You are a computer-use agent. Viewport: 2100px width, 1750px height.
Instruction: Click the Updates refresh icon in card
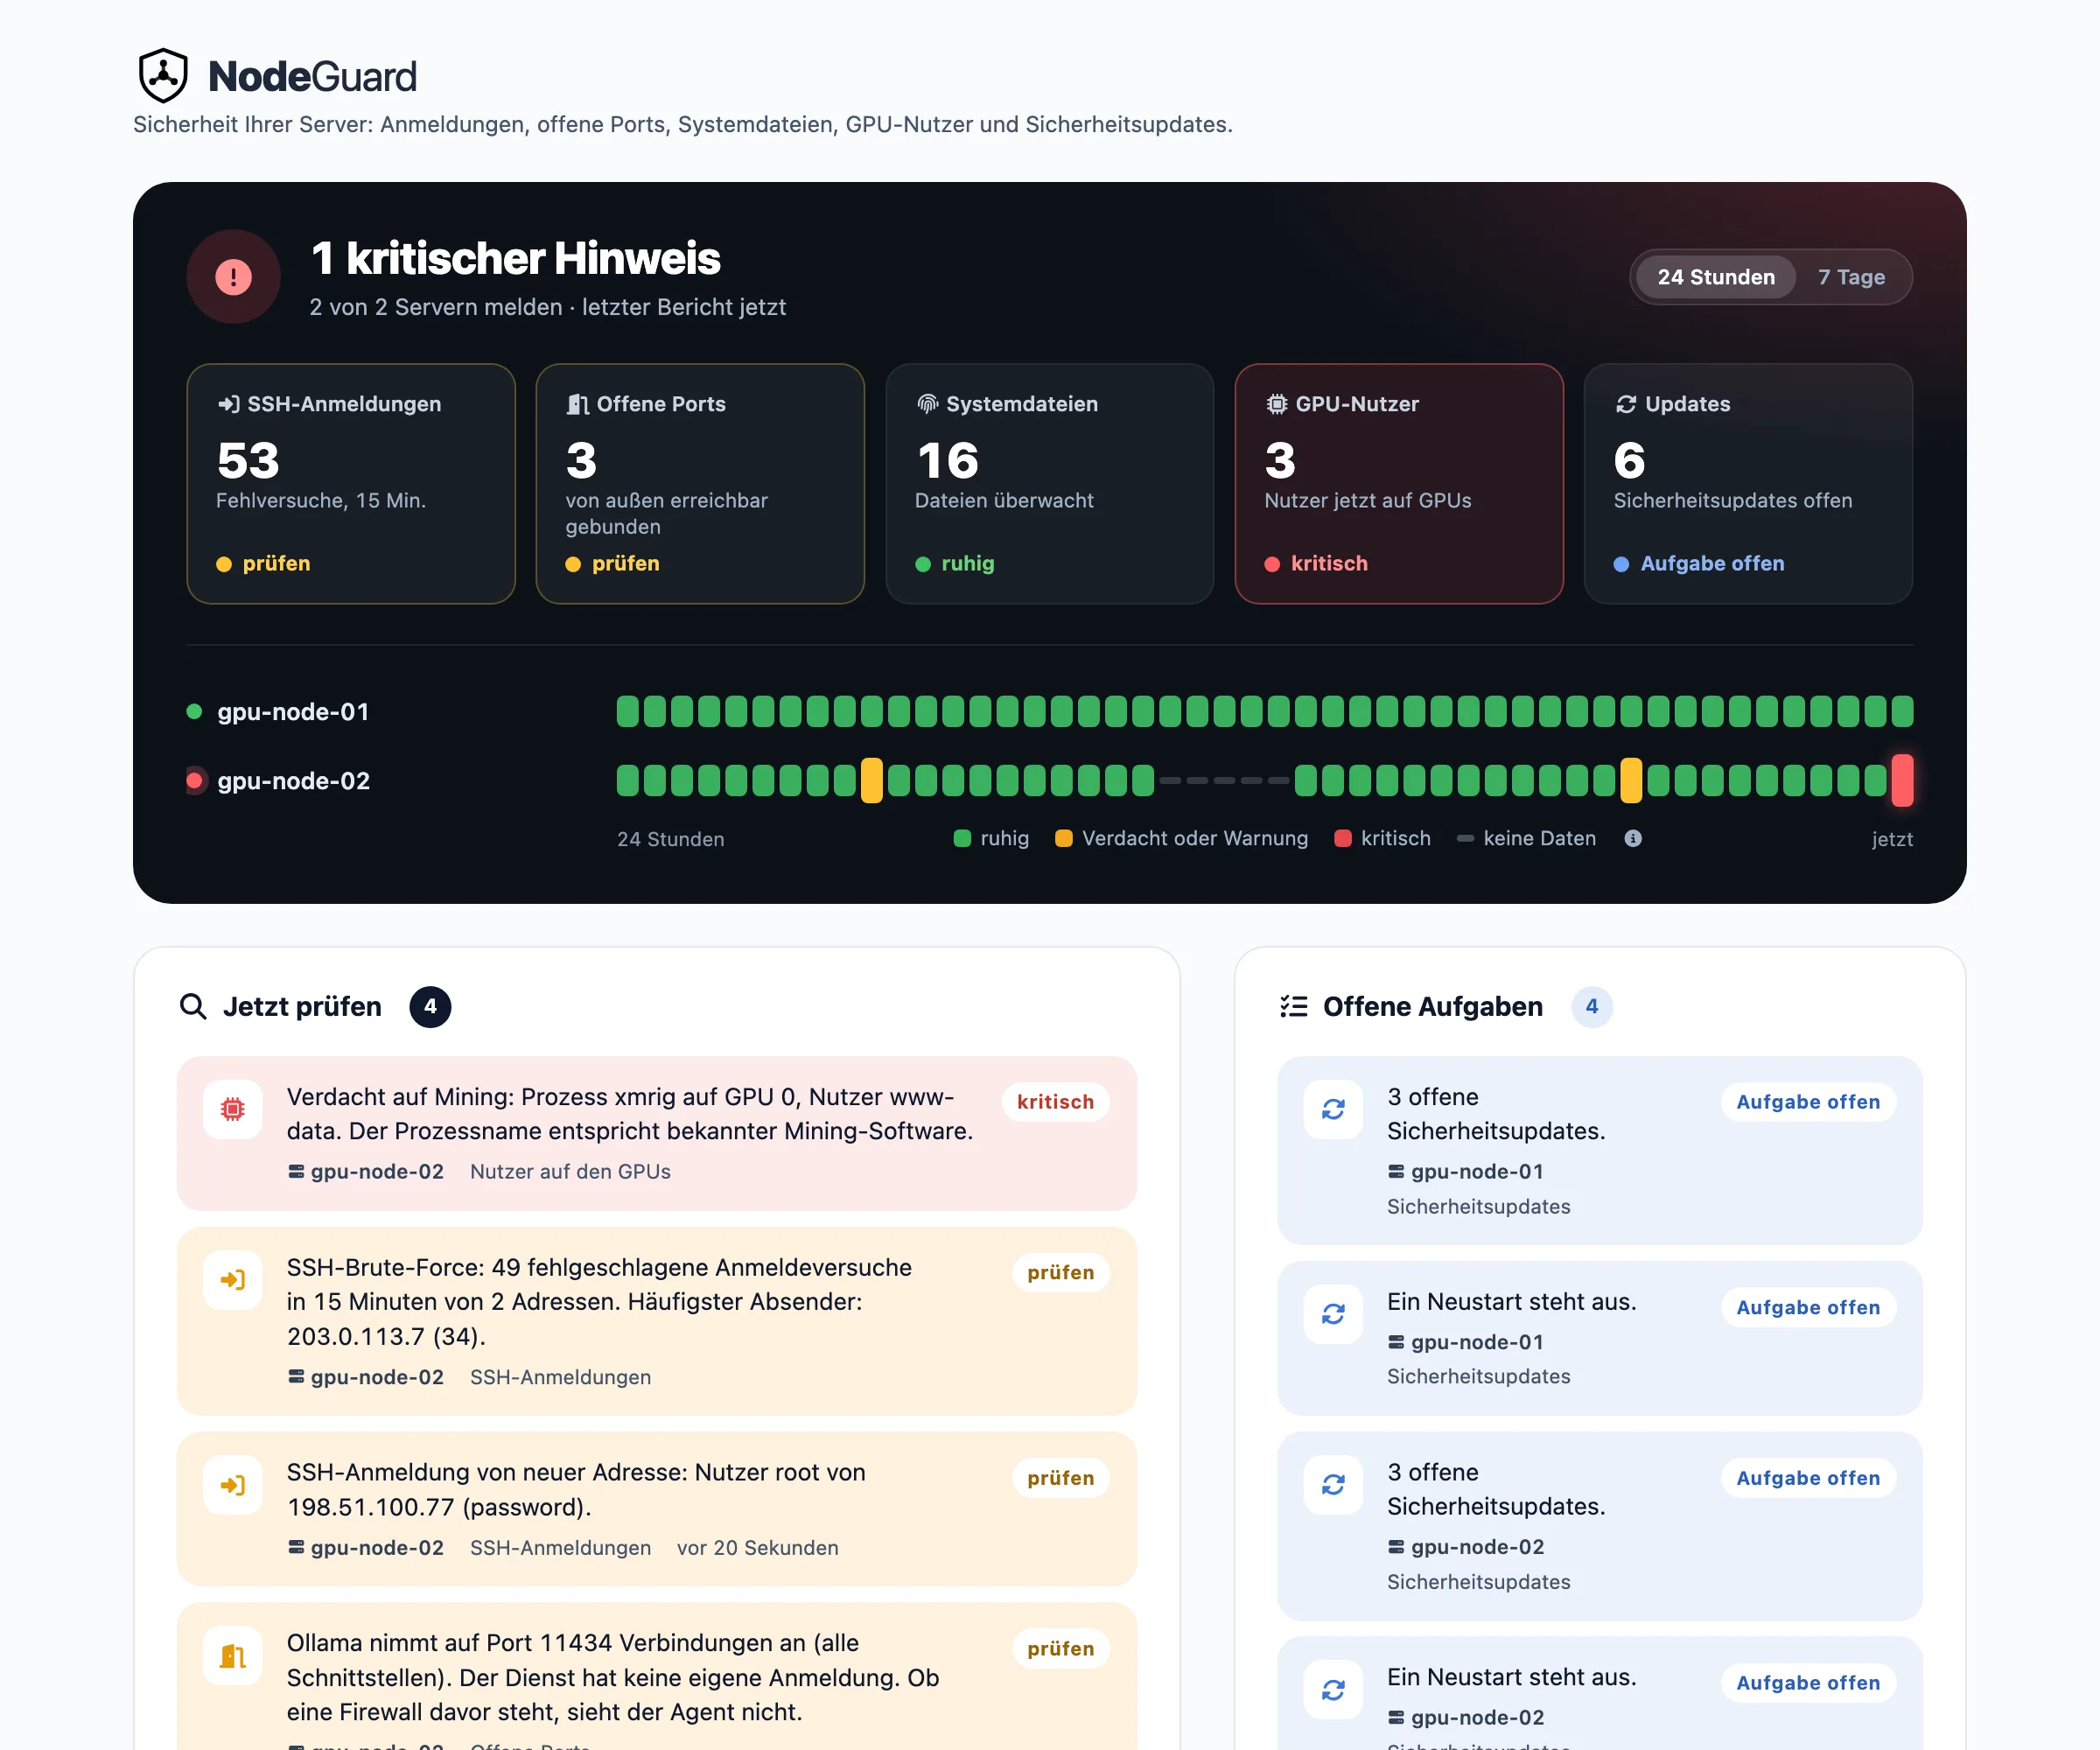point(1626,404)
